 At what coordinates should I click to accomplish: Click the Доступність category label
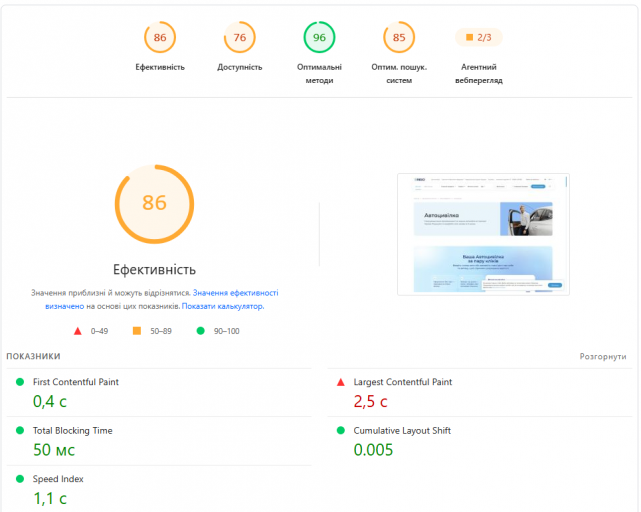tap(240, 67)
